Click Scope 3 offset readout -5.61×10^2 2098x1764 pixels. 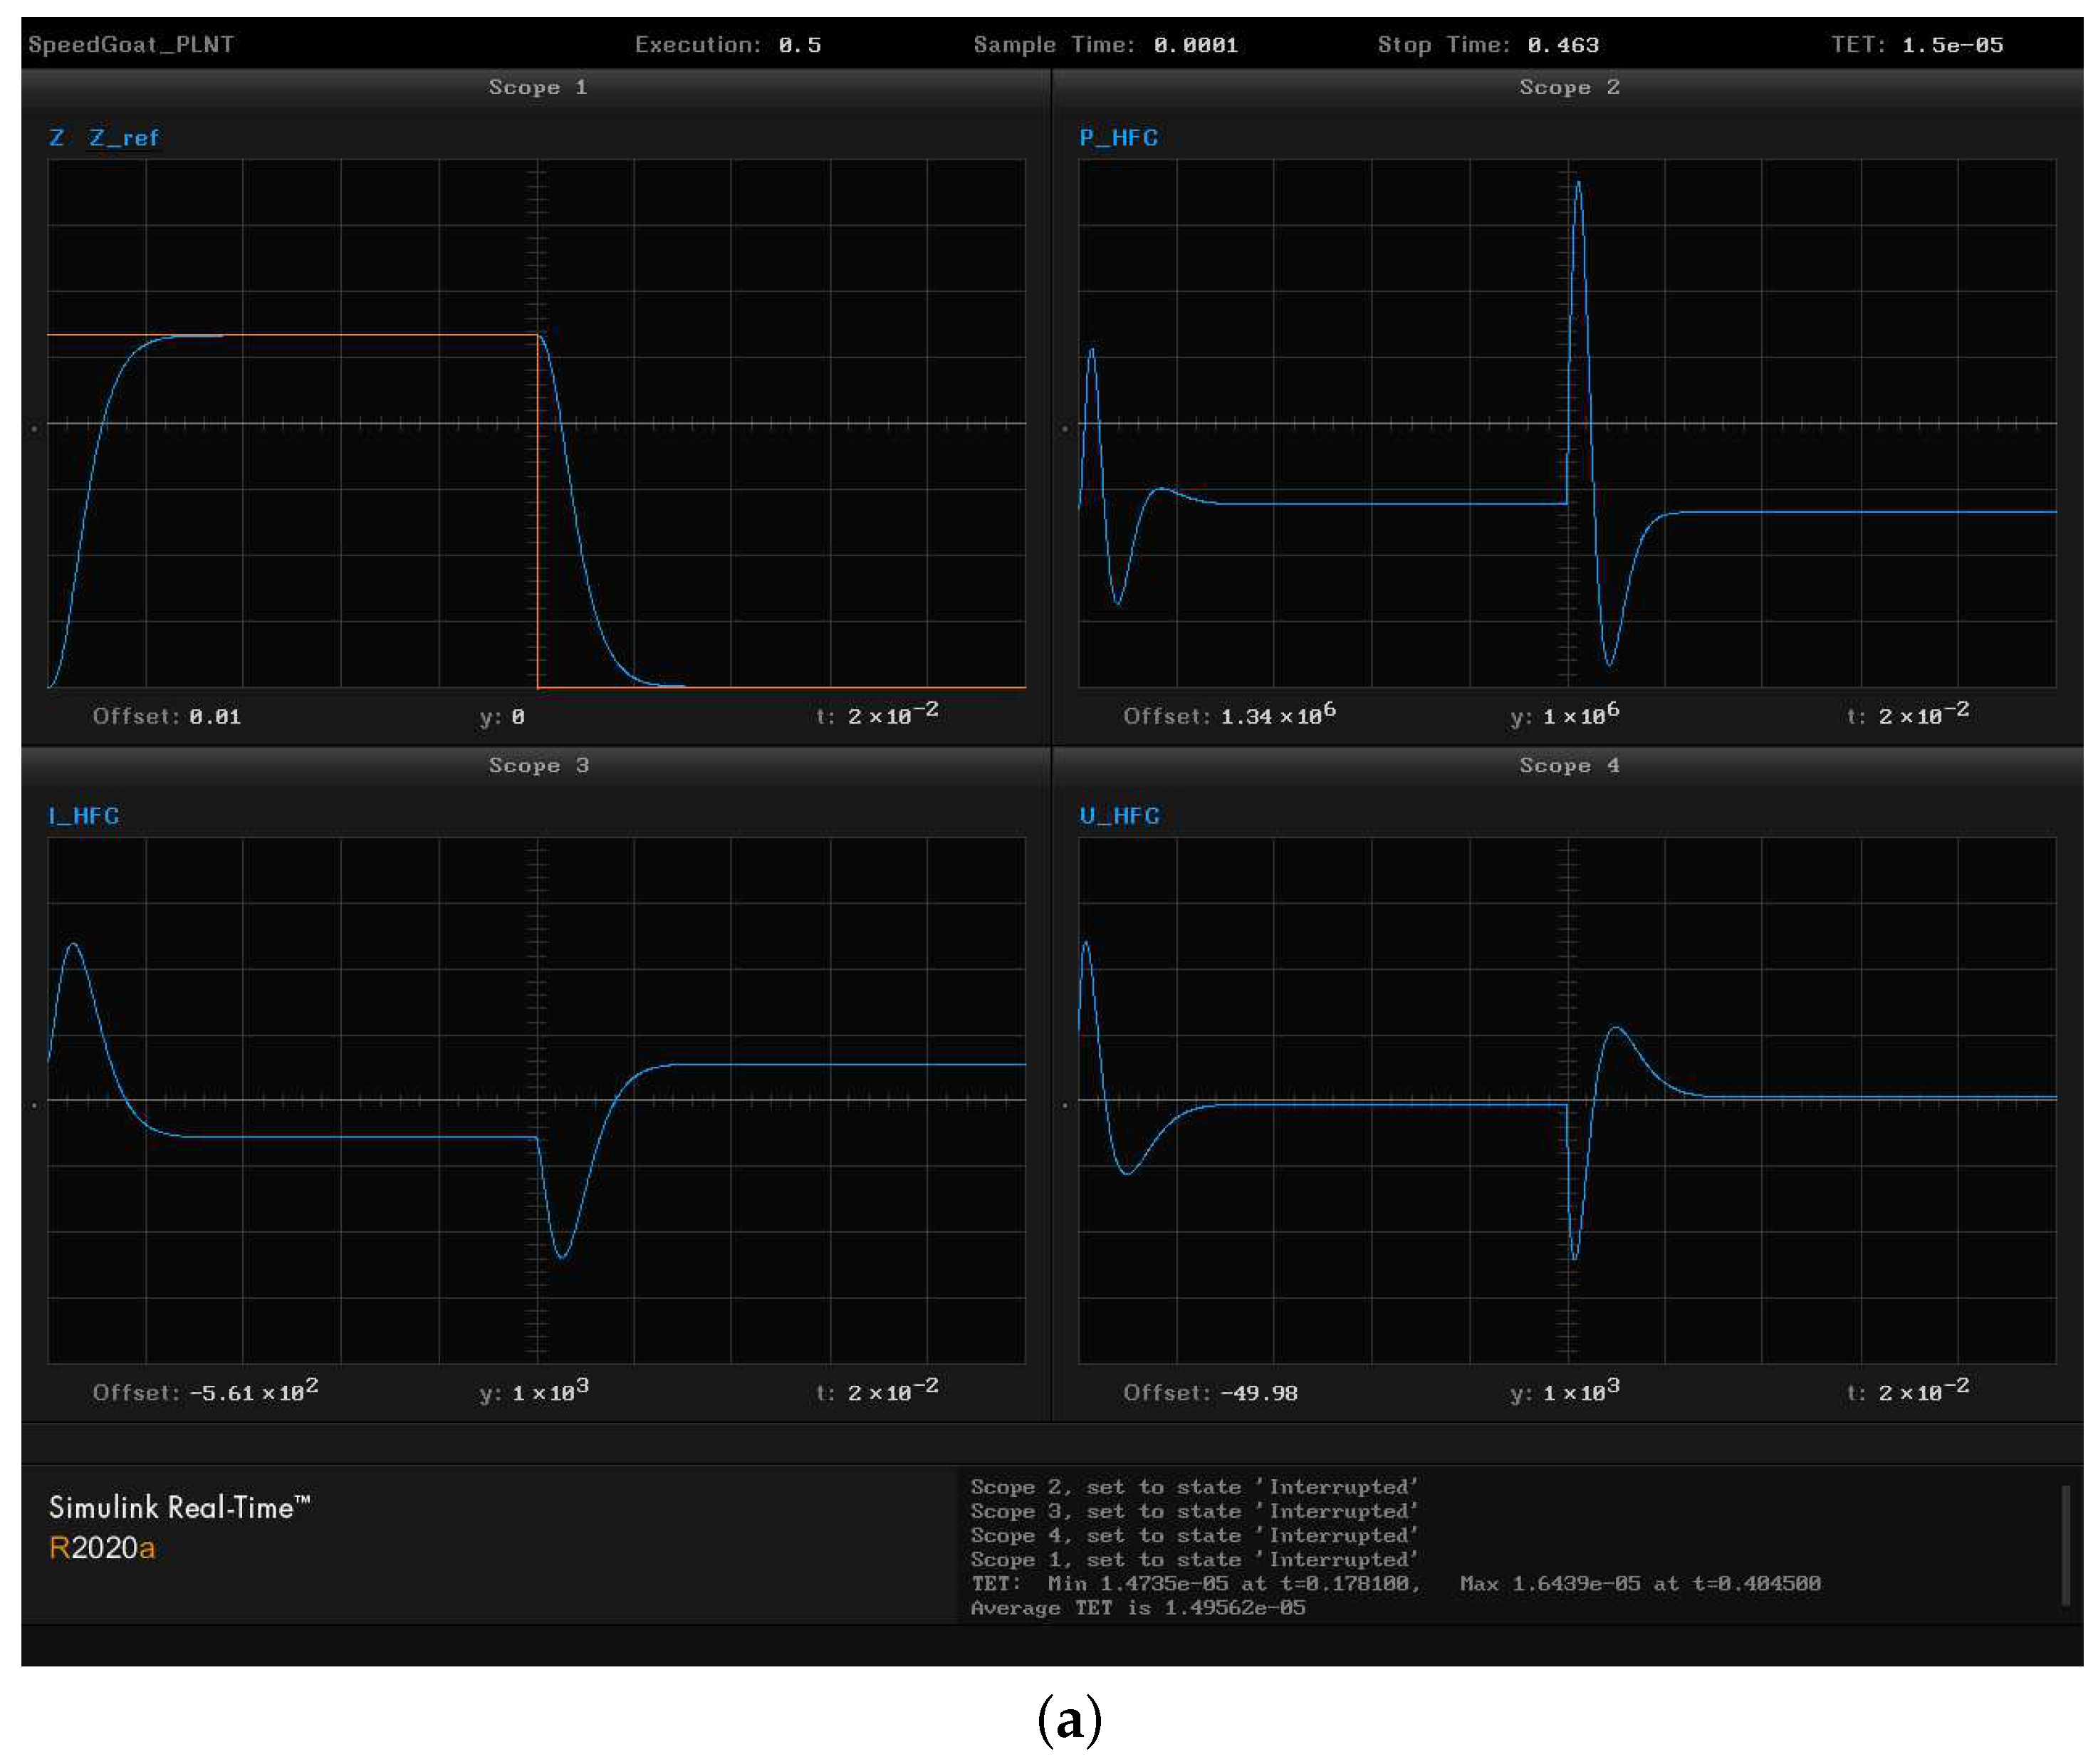pyautogui.click(x=254, y=1393)
